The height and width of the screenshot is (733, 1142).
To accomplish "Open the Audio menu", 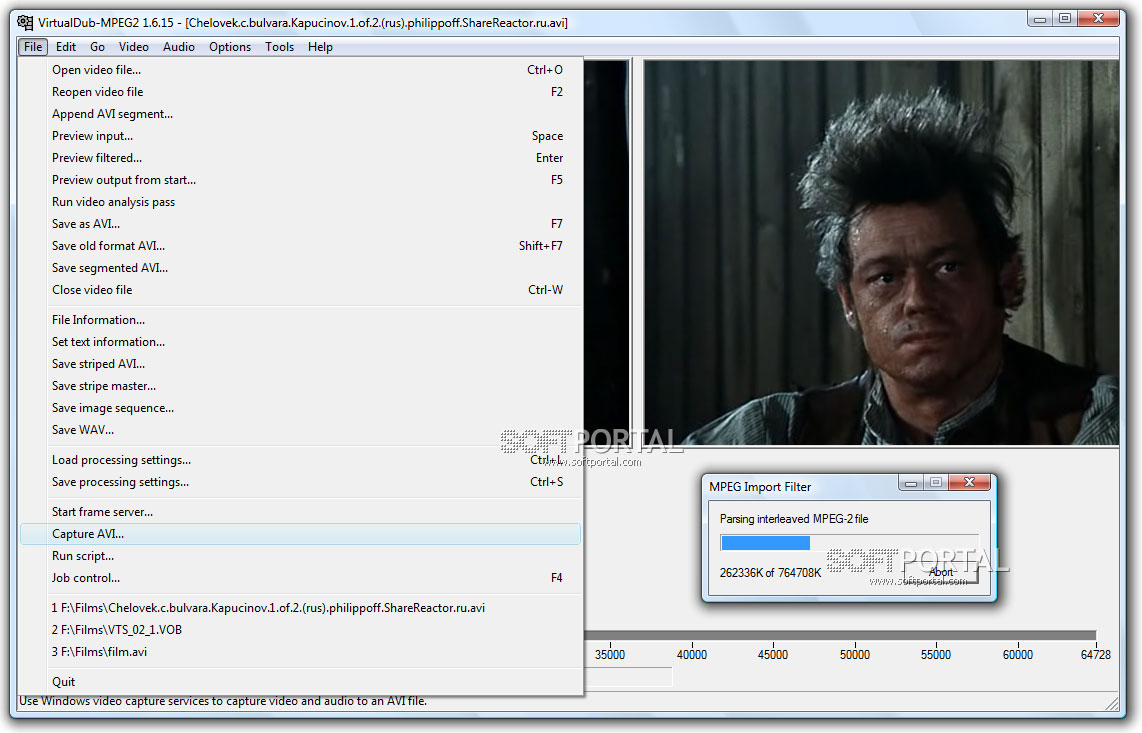I will (179, 47).
